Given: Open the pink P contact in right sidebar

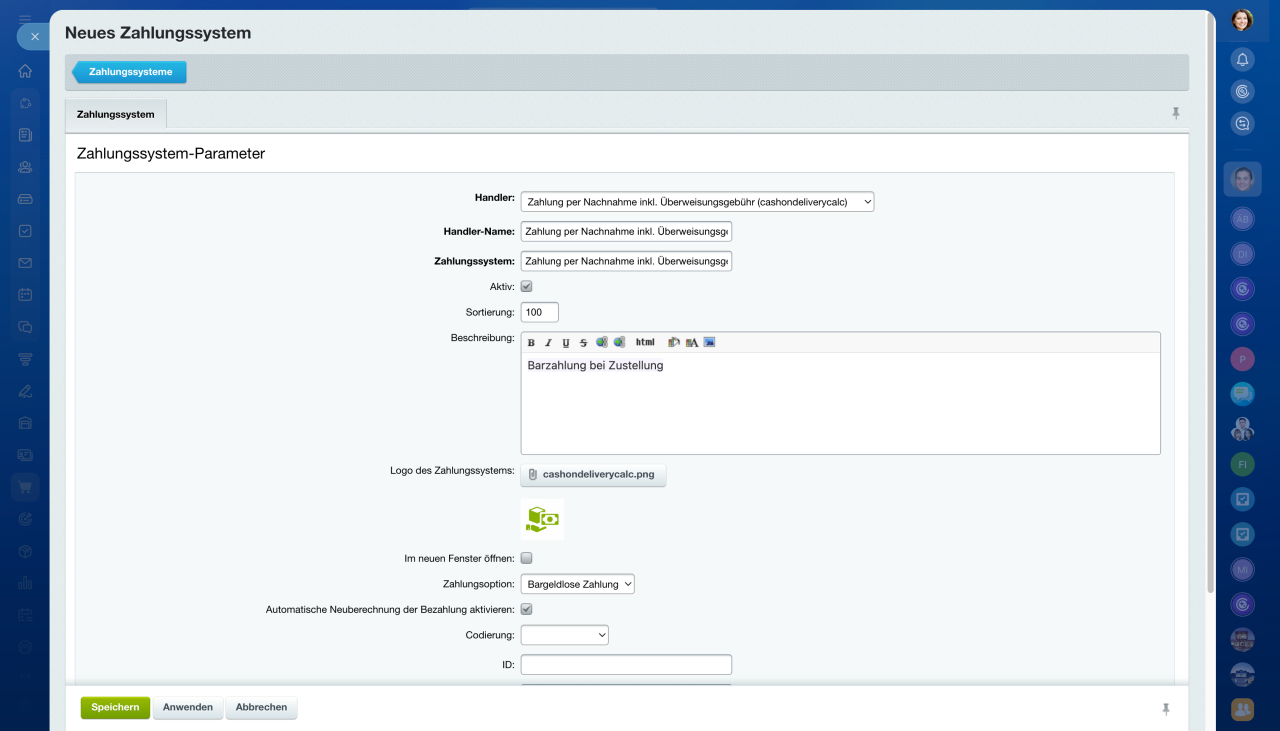Looking at the screenshot, I should pyautogui.click(x=1242, y=359).
